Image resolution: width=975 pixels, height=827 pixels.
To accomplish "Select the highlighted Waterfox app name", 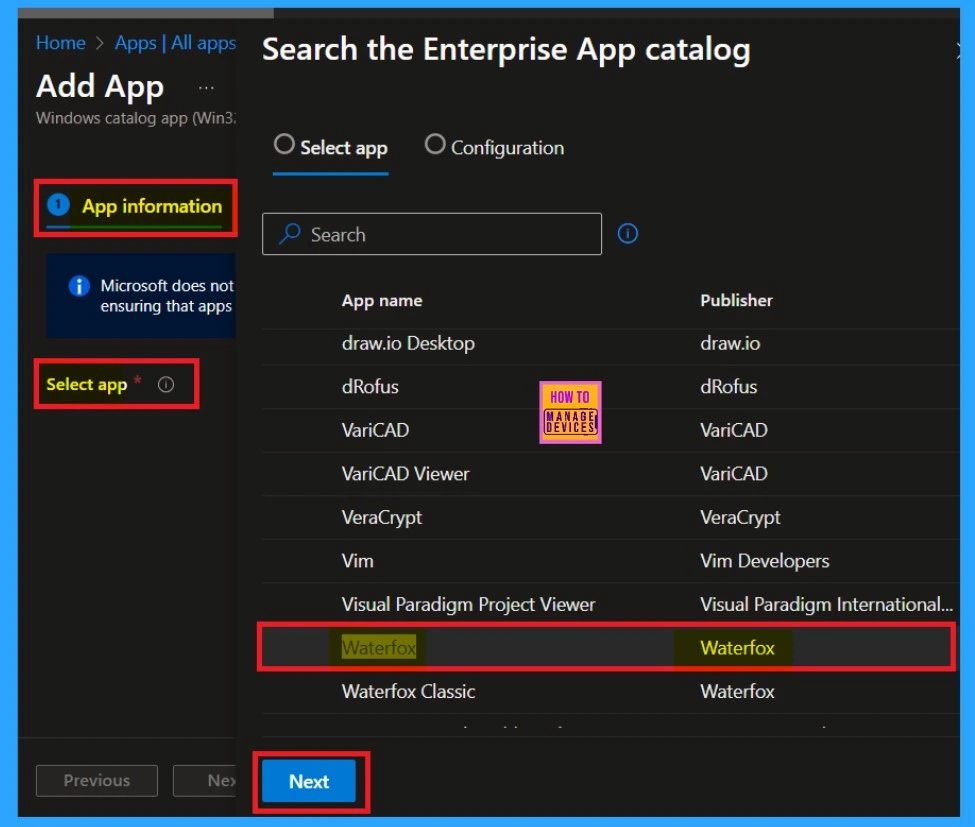I will click(379, 648).
